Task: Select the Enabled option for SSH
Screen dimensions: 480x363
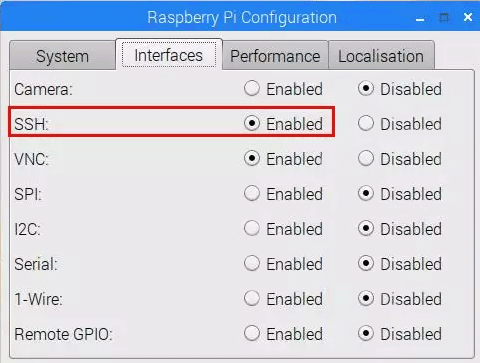Action: pos(252,124)
